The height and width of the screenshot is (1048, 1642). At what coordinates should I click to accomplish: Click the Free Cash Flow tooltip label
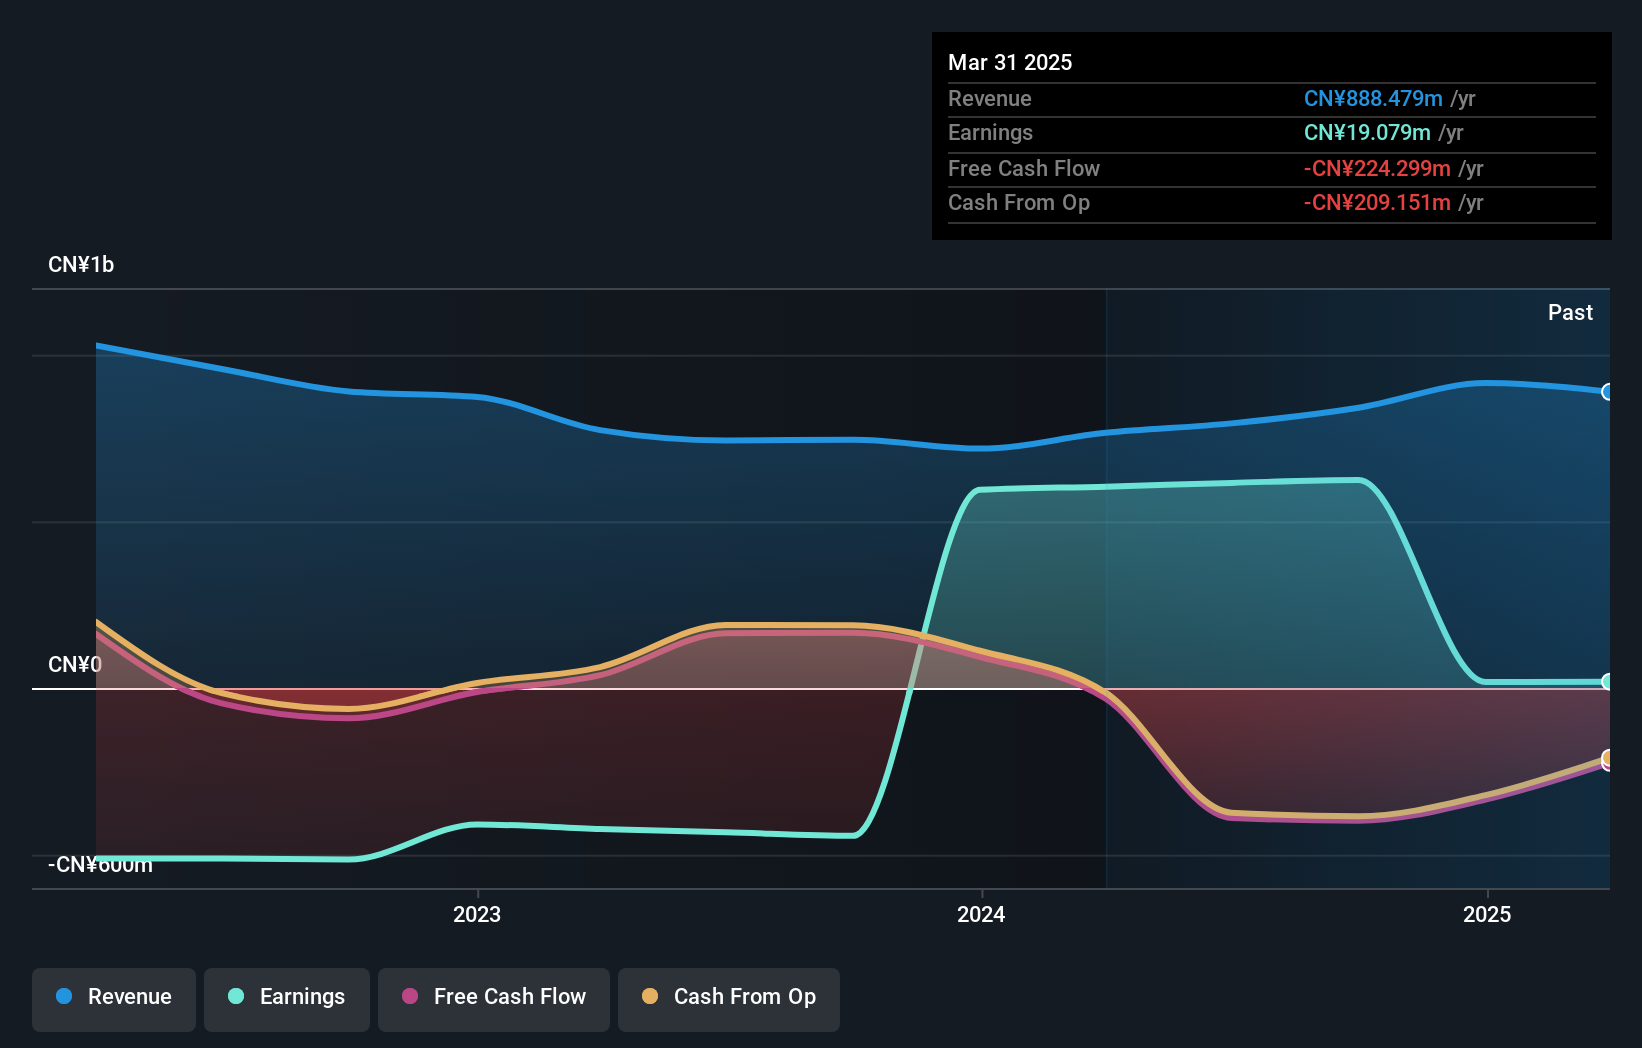click(x=1024, y=168)
